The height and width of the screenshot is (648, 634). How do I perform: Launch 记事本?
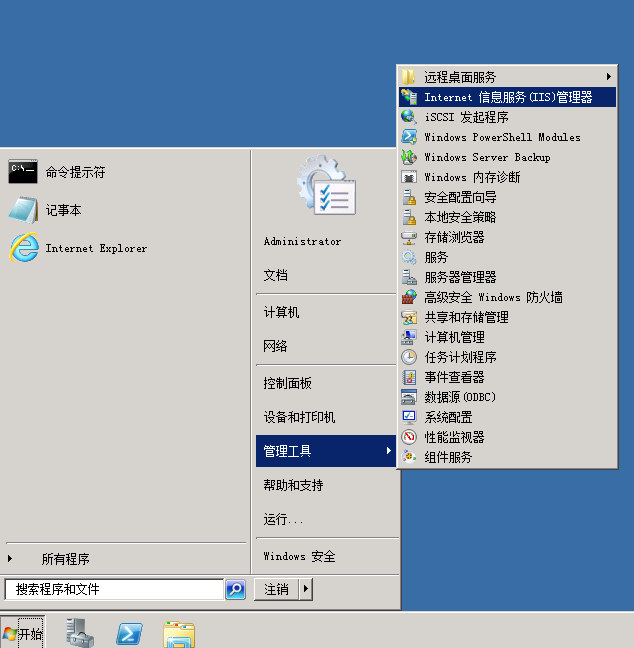click(x=63, y=210)
